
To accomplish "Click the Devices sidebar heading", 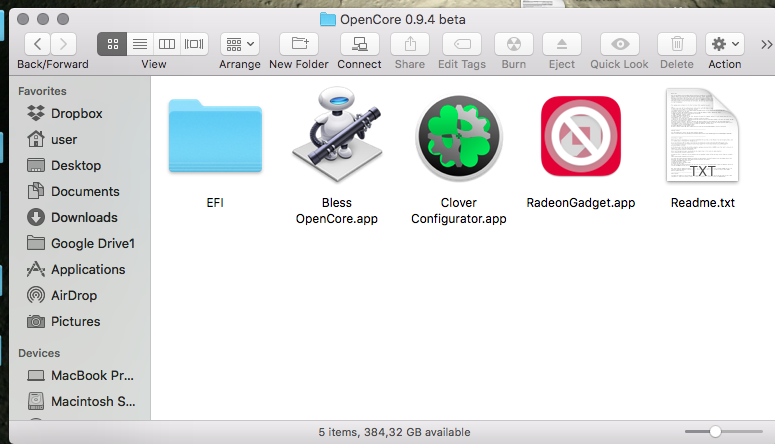I will tap(39, 353).
